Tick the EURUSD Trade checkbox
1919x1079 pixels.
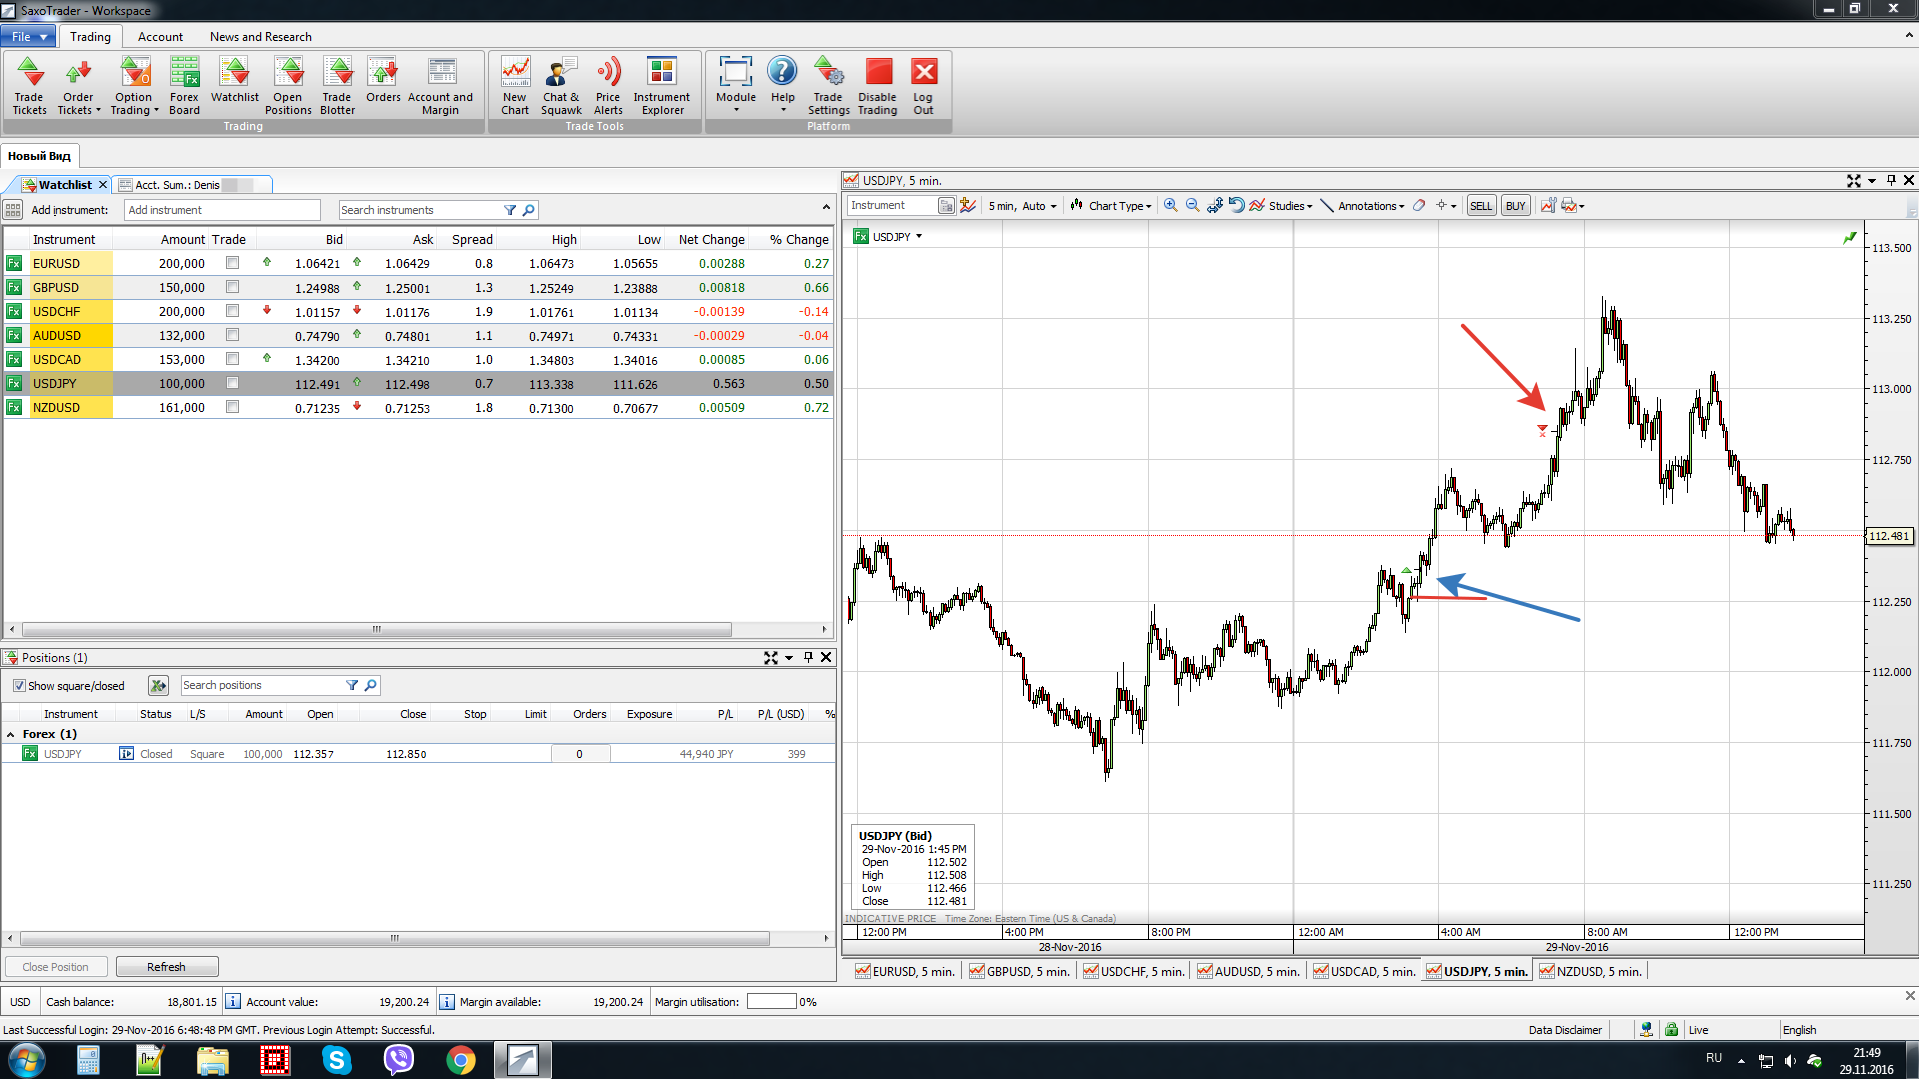tap(232, 263)
